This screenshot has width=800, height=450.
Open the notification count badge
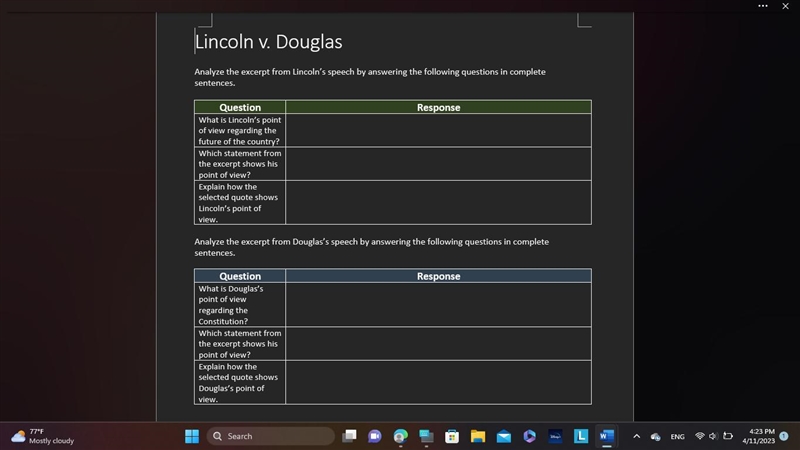coord(784,436)
